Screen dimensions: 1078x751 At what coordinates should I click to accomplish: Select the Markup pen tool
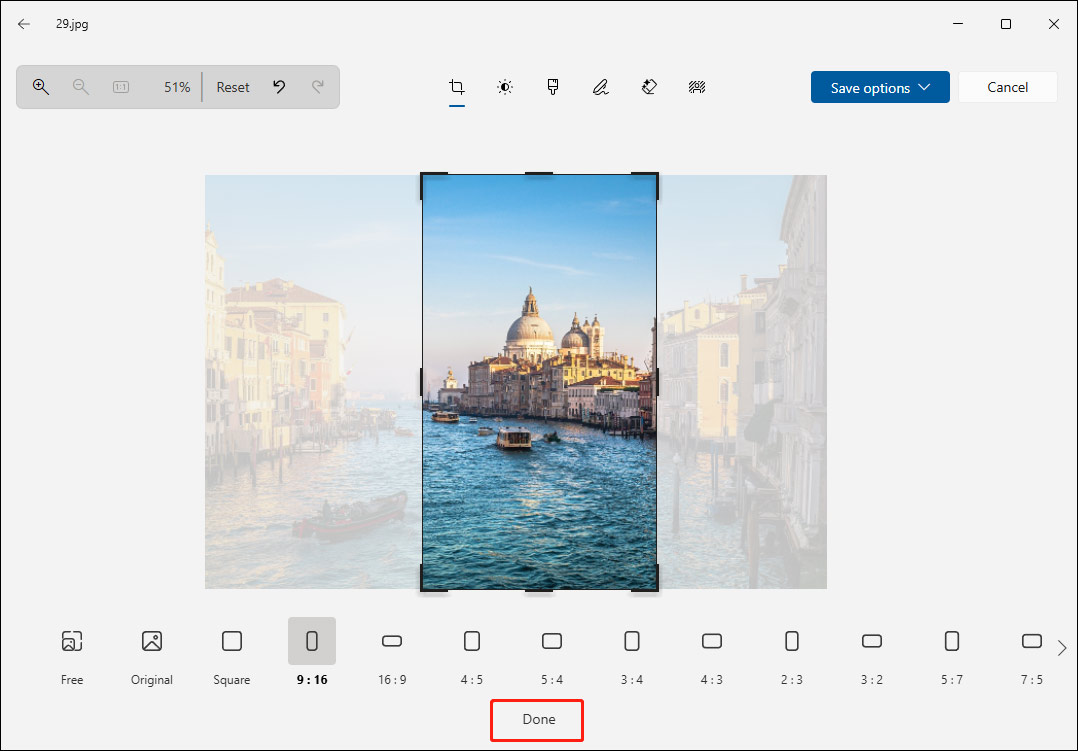[601, 87]
